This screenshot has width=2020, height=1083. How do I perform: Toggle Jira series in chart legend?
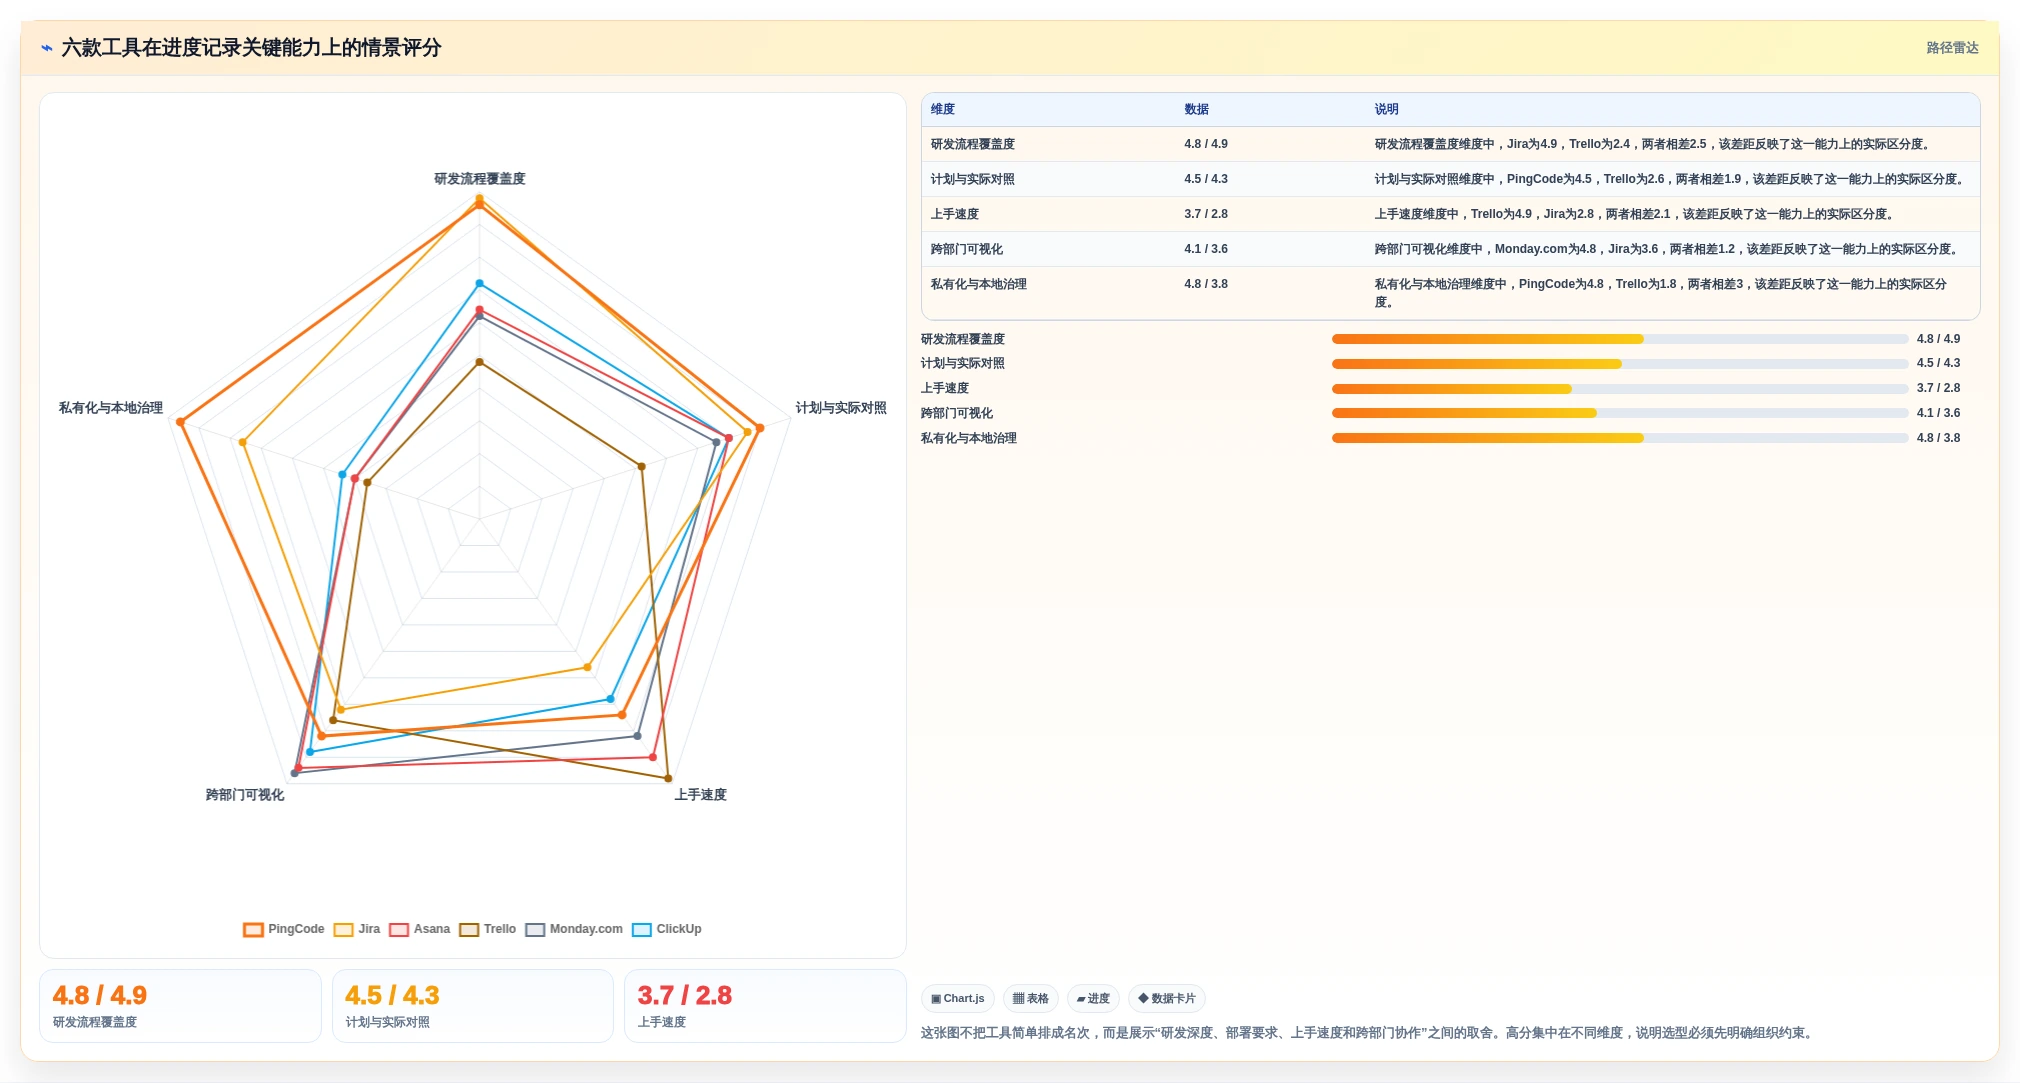point(357,929)
